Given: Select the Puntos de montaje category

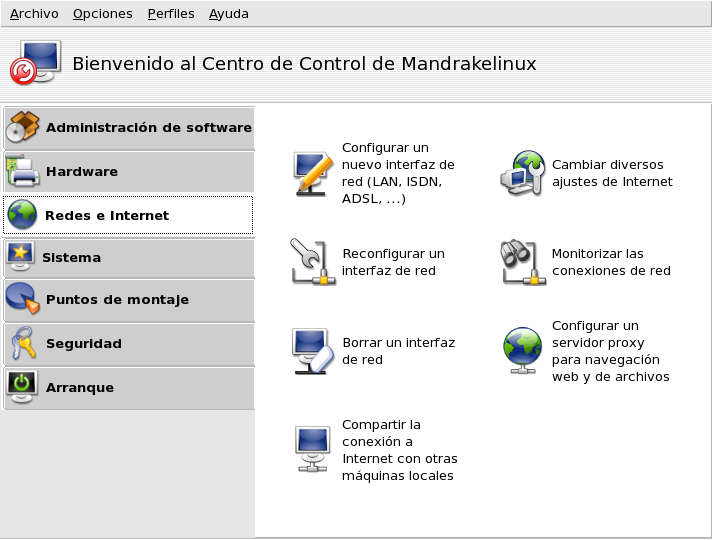Looking at the screenshot, I should [129, 300].
